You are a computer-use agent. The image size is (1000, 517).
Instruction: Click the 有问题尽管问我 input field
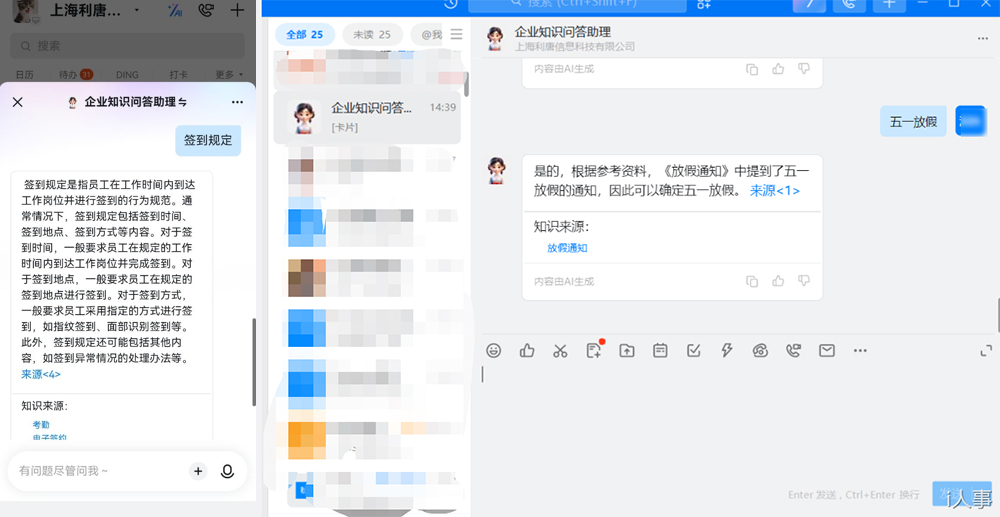(95, 471)
